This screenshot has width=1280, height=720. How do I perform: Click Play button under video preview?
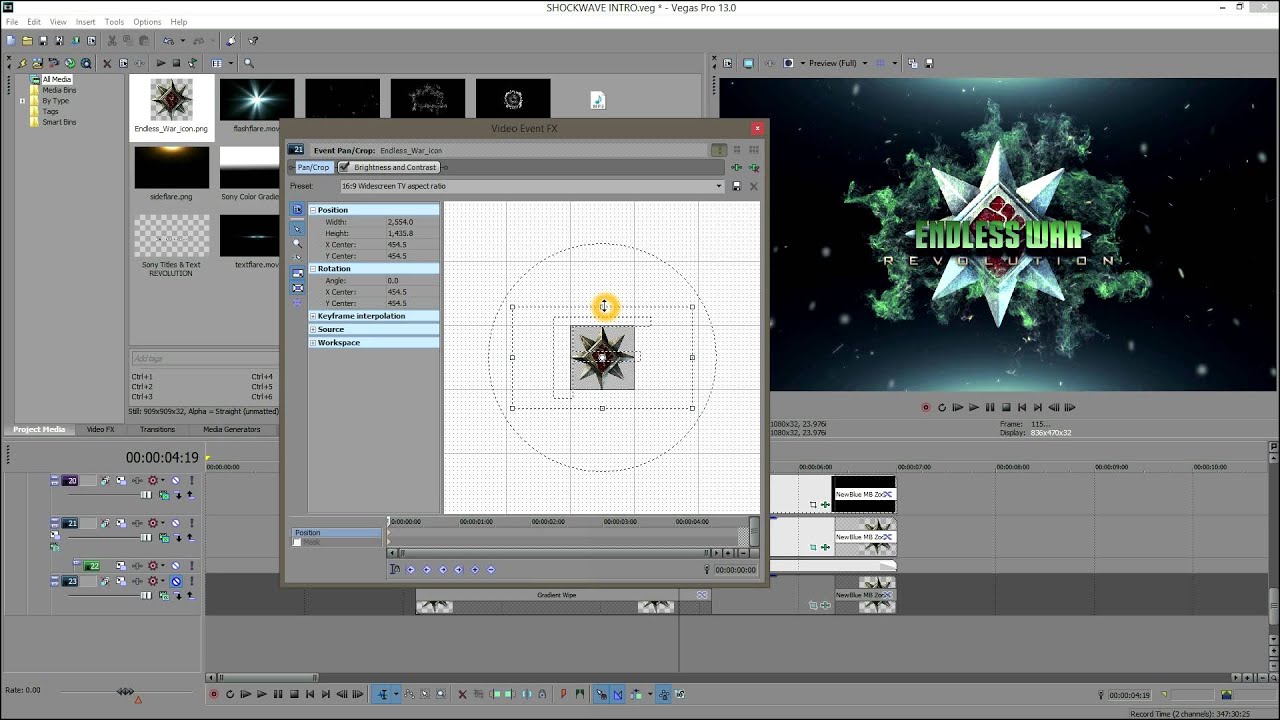(974, 407)
